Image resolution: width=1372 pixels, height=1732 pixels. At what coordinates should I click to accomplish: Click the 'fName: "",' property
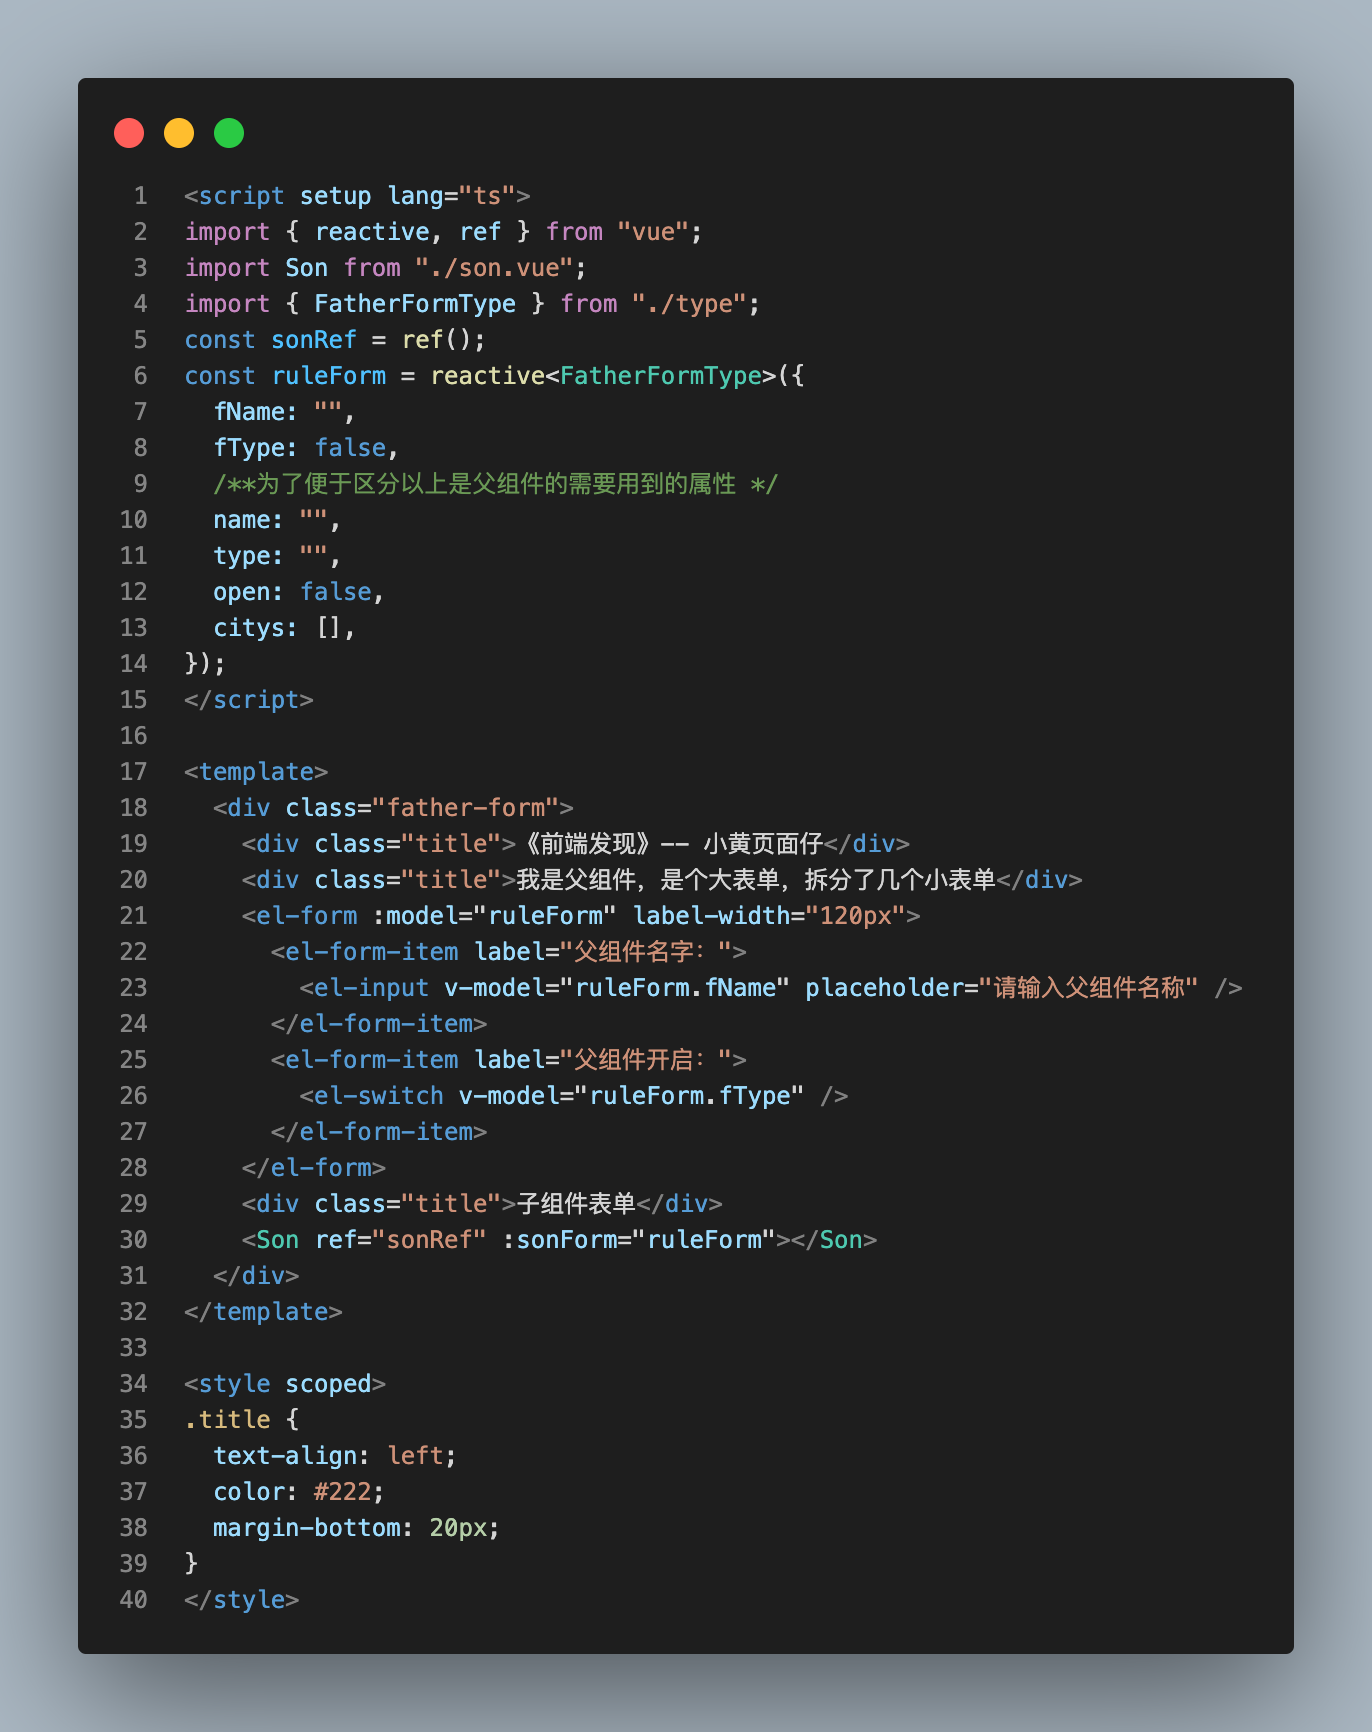[284, 412]
